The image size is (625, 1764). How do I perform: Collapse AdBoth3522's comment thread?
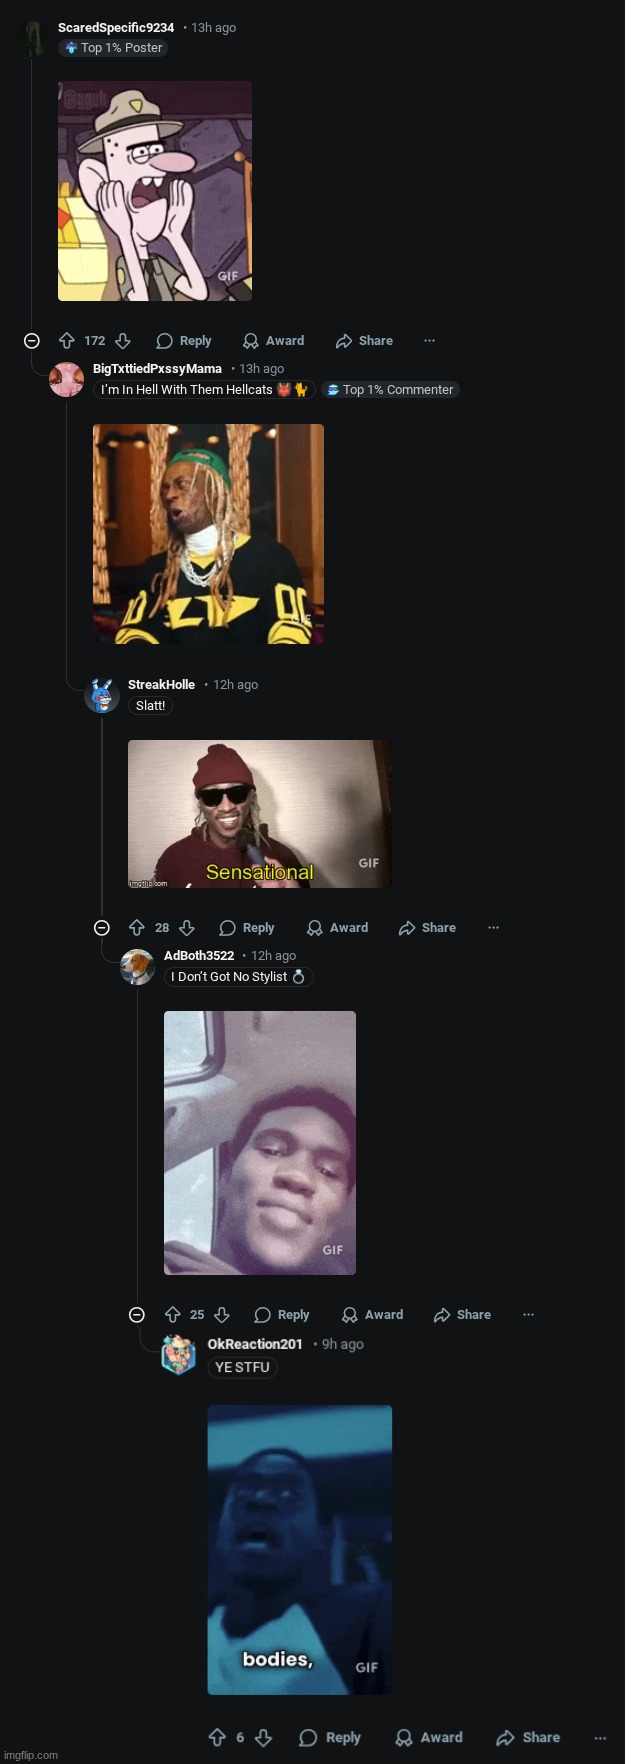click(136, 1314)
